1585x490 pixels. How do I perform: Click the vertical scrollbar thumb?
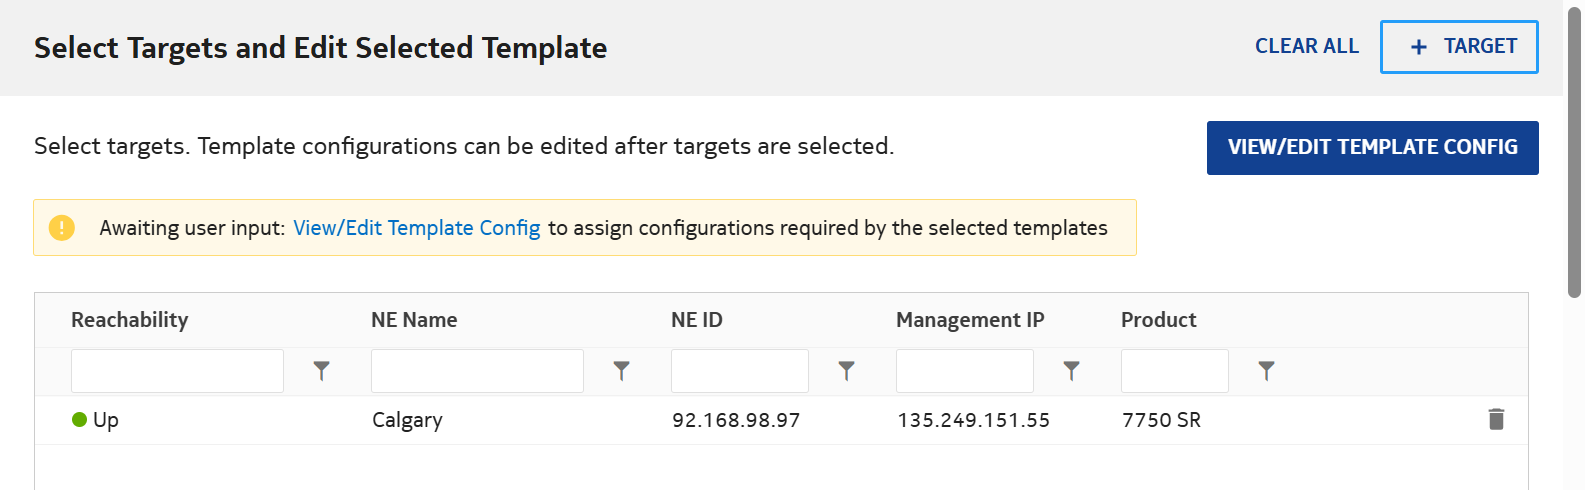[1574, 150]
